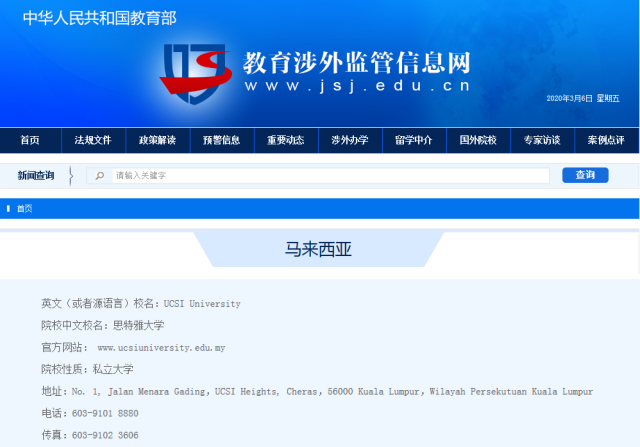This screenshot has width=640, height=447.
Task: Click the 中华人民共和国教育部 header text
Action: (x=100, y=18)
